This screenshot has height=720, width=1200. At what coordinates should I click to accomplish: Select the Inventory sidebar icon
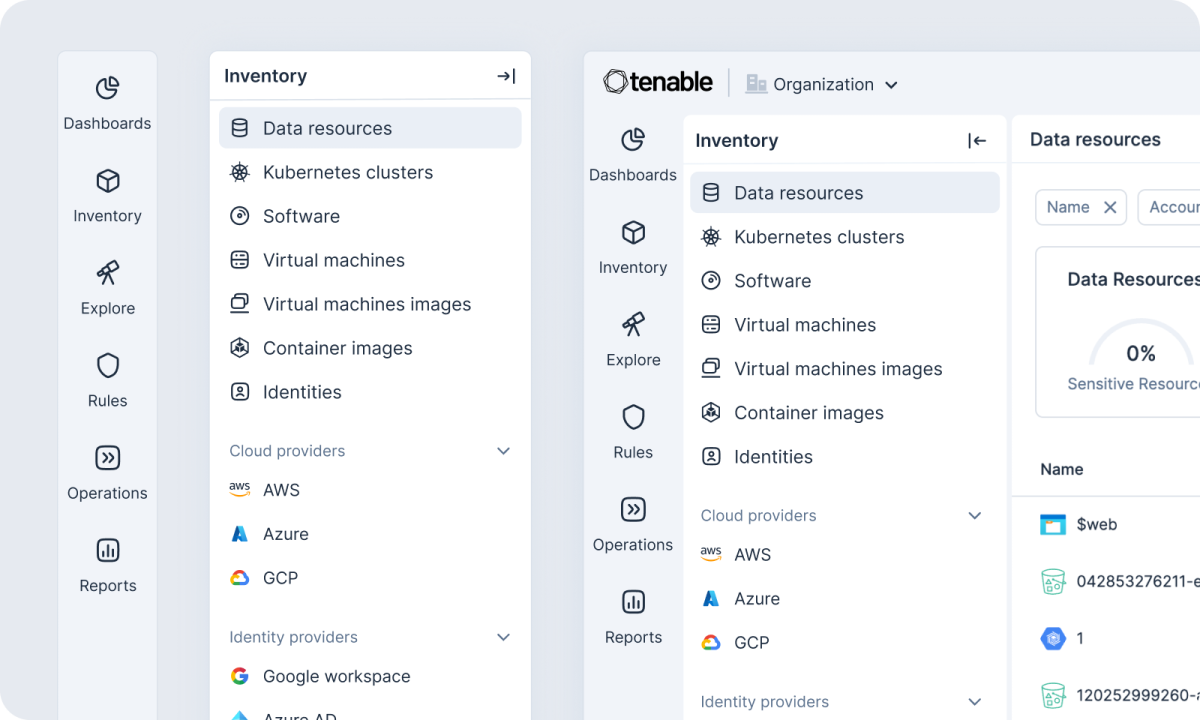click(633, 232)
